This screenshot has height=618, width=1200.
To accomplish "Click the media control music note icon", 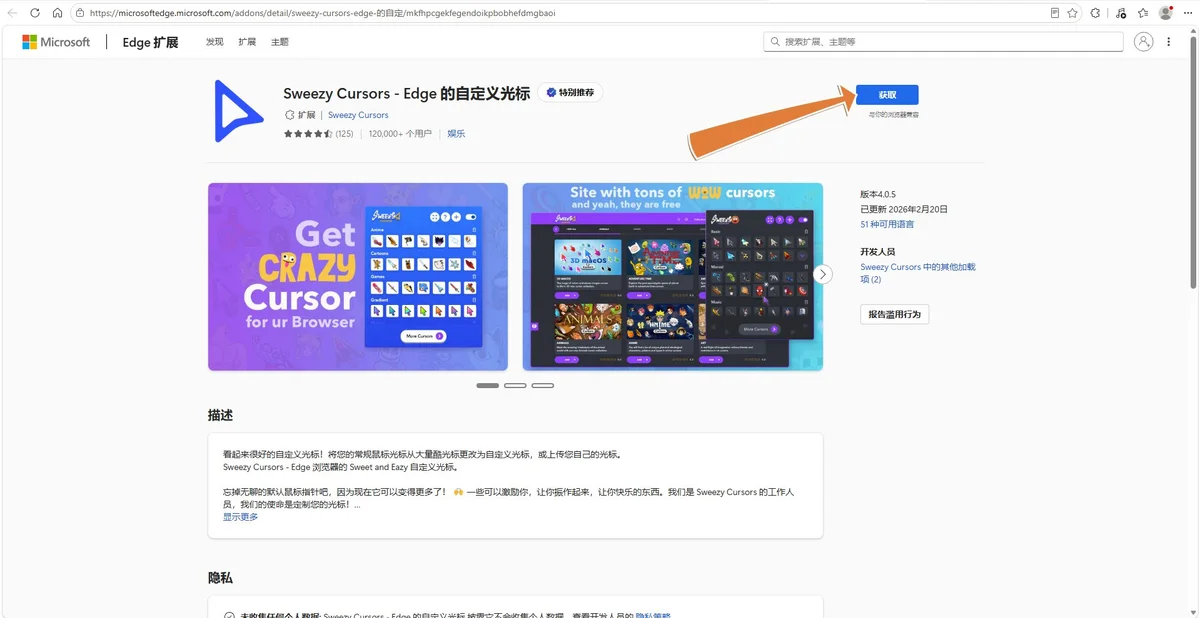I will coord(1120,13).
